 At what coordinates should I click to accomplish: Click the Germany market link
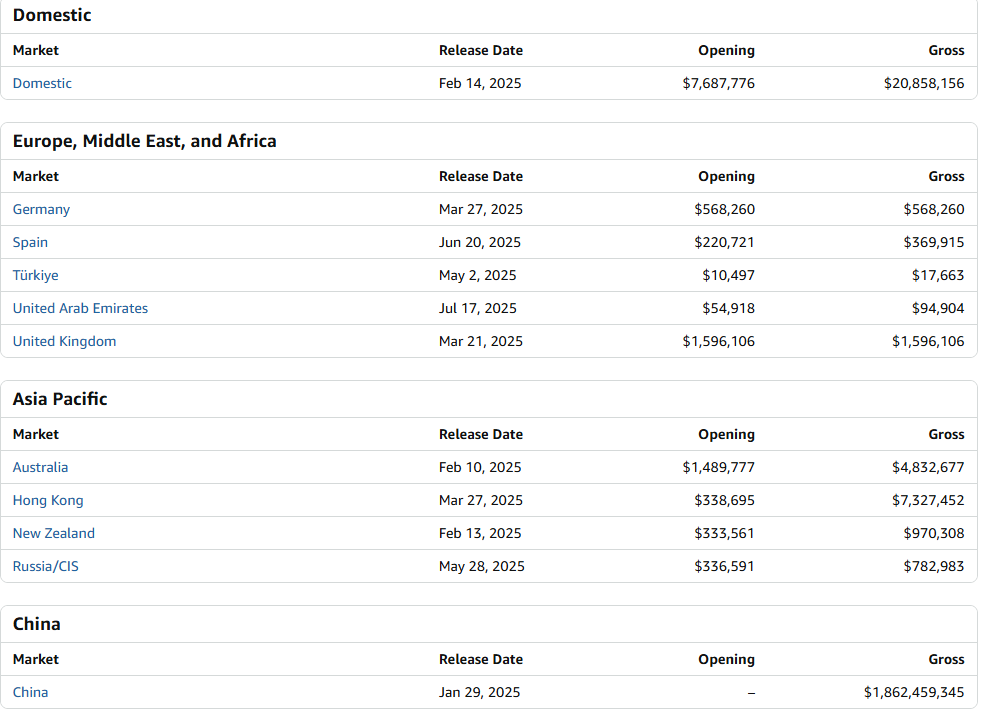click(x=41, y=209)
